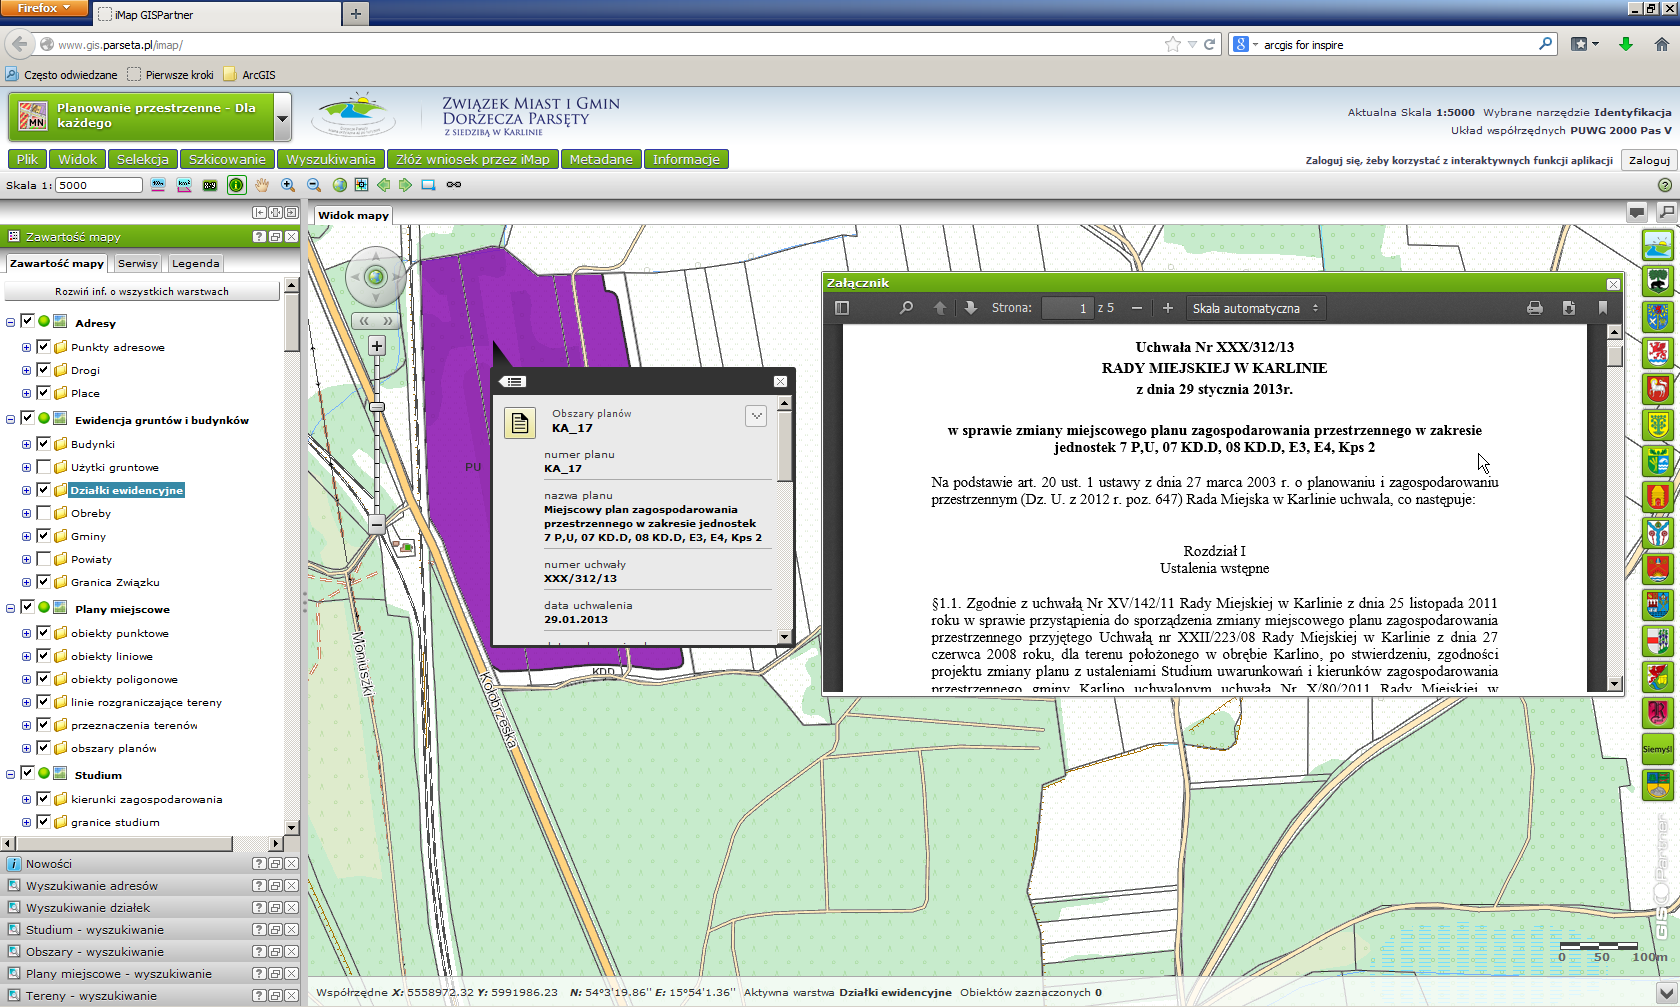Download the attachment PDF
Viewport: 1680px width, 1007px height.
(x=1569, y=308)
